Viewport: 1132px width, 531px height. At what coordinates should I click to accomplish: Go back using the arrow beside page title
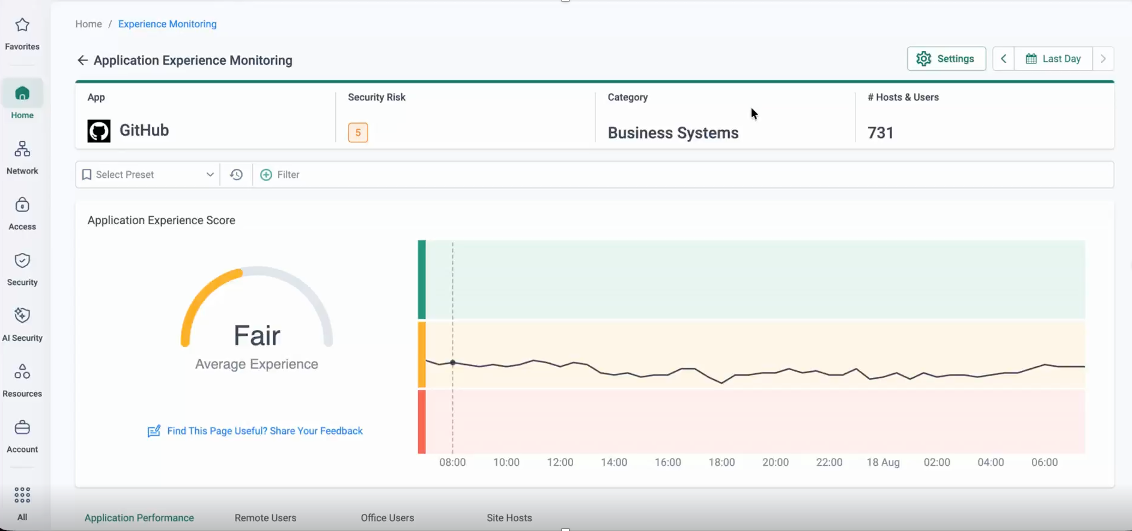tap(82, 61)
